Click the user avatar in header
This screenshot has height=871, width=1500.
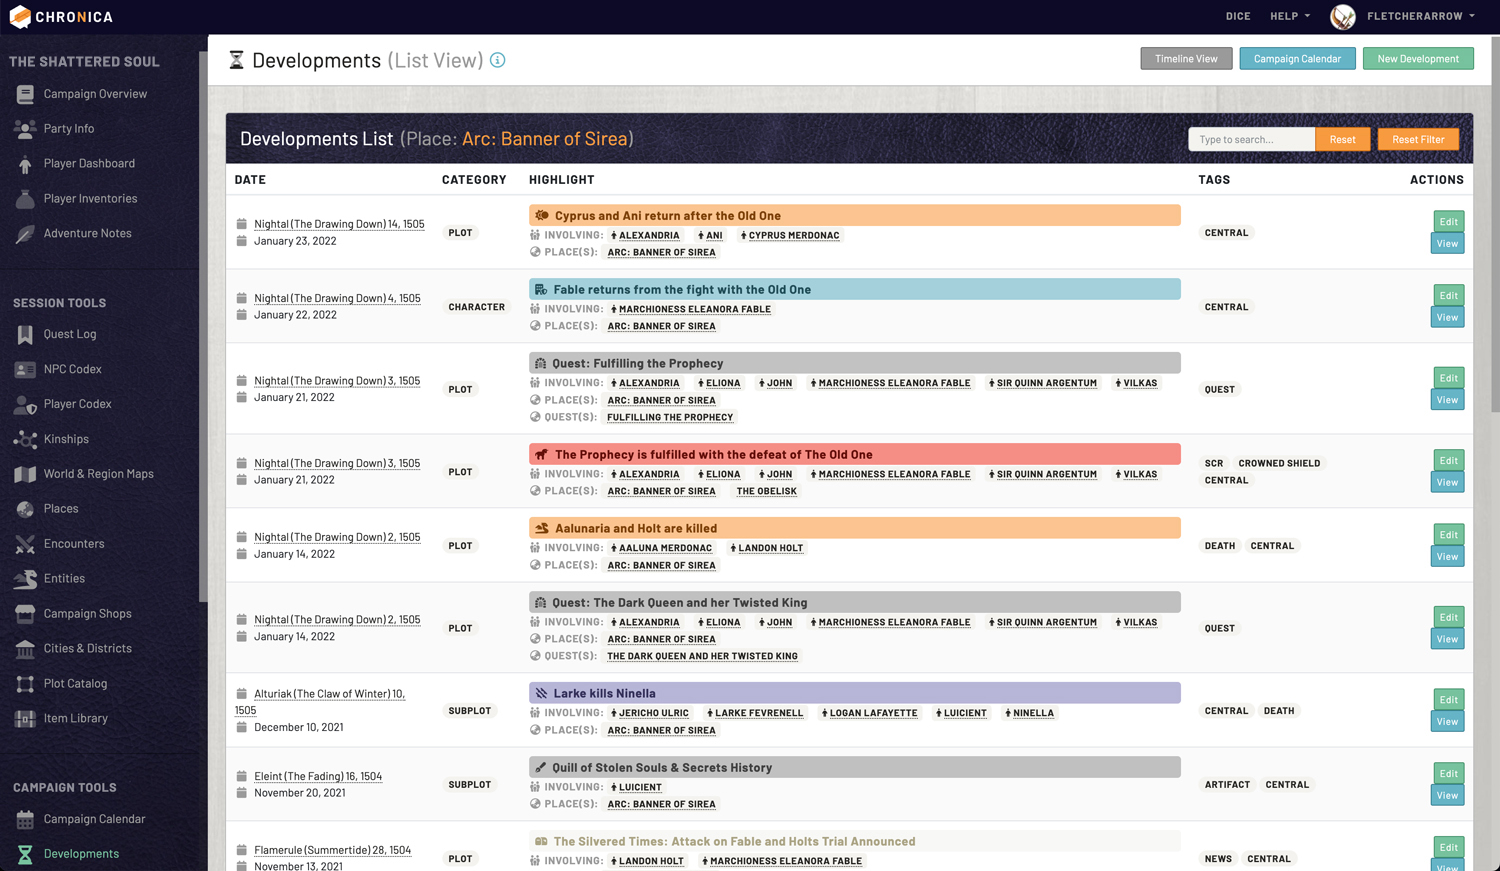click(1342, 16)
